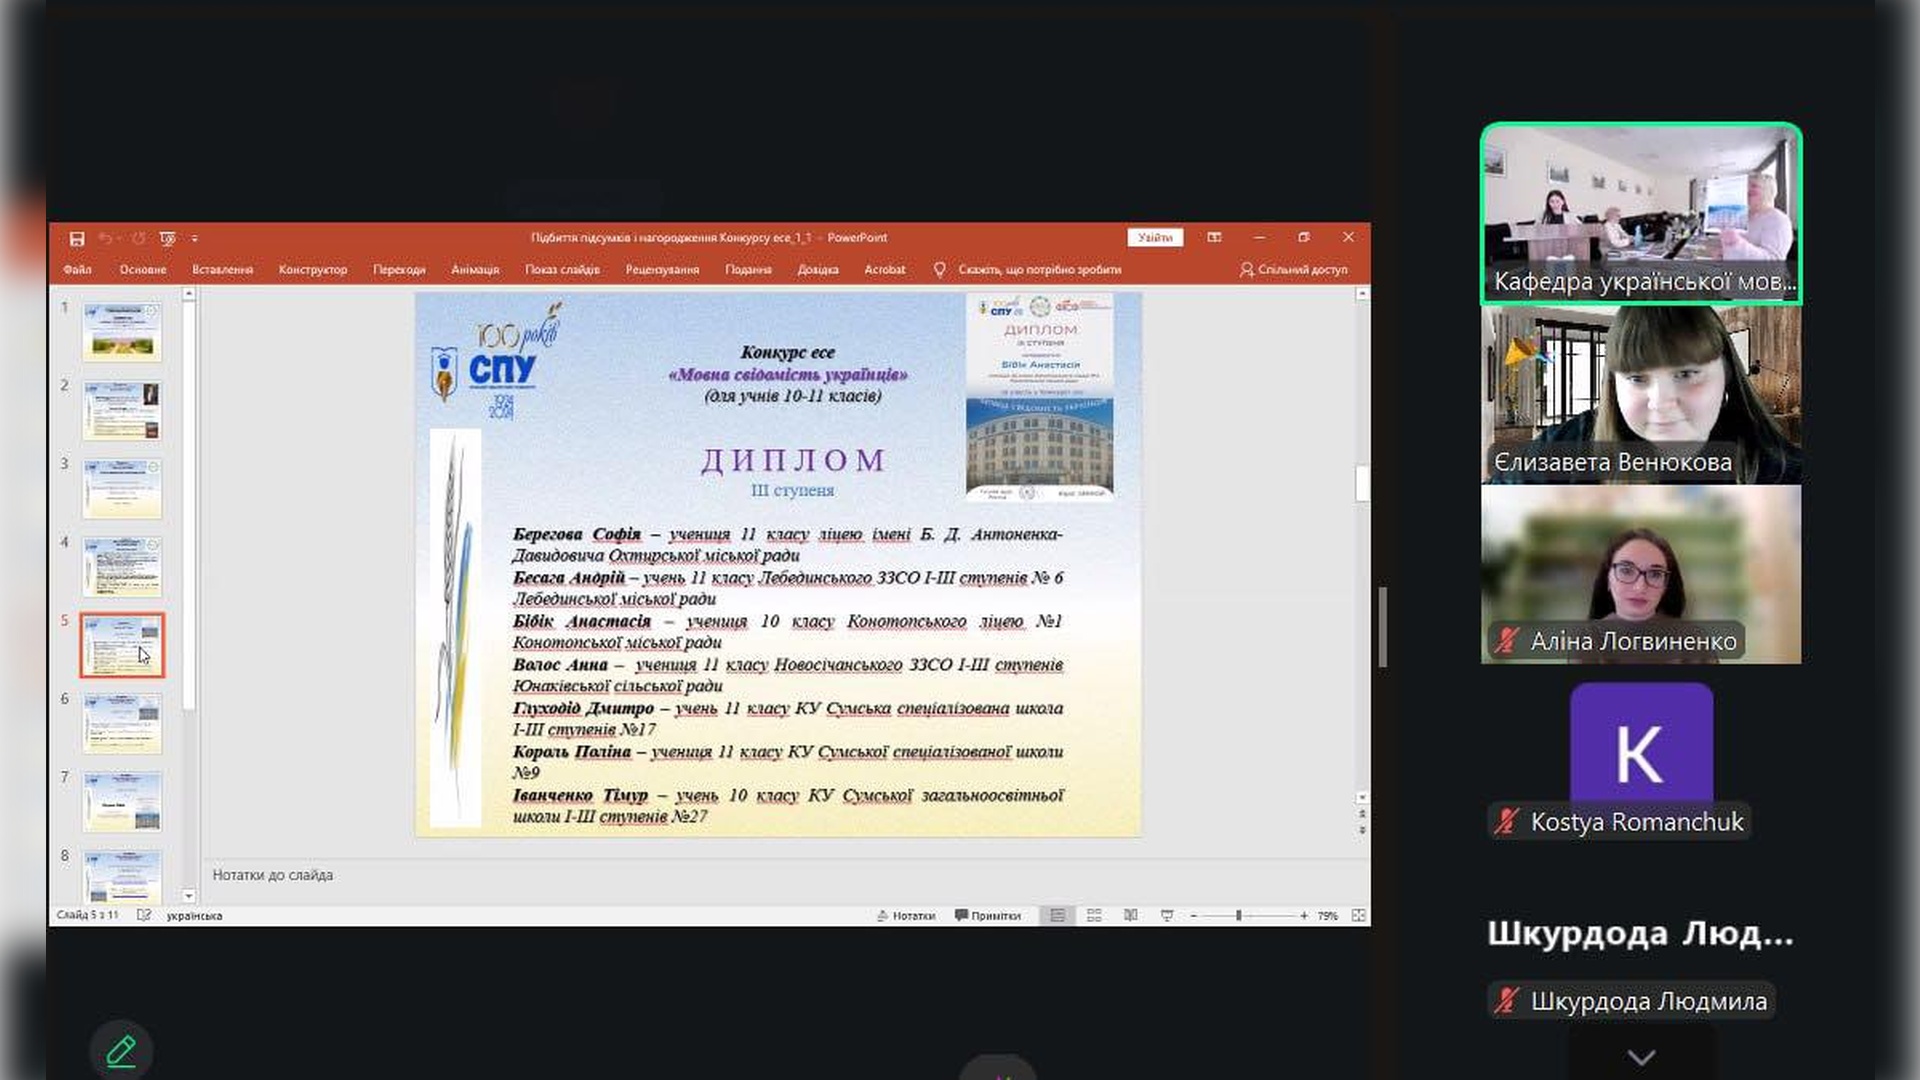Viewport: 1920px width, 1080px height.
Task: Open reading view icon in status bar
Action: click(1130, 915)
